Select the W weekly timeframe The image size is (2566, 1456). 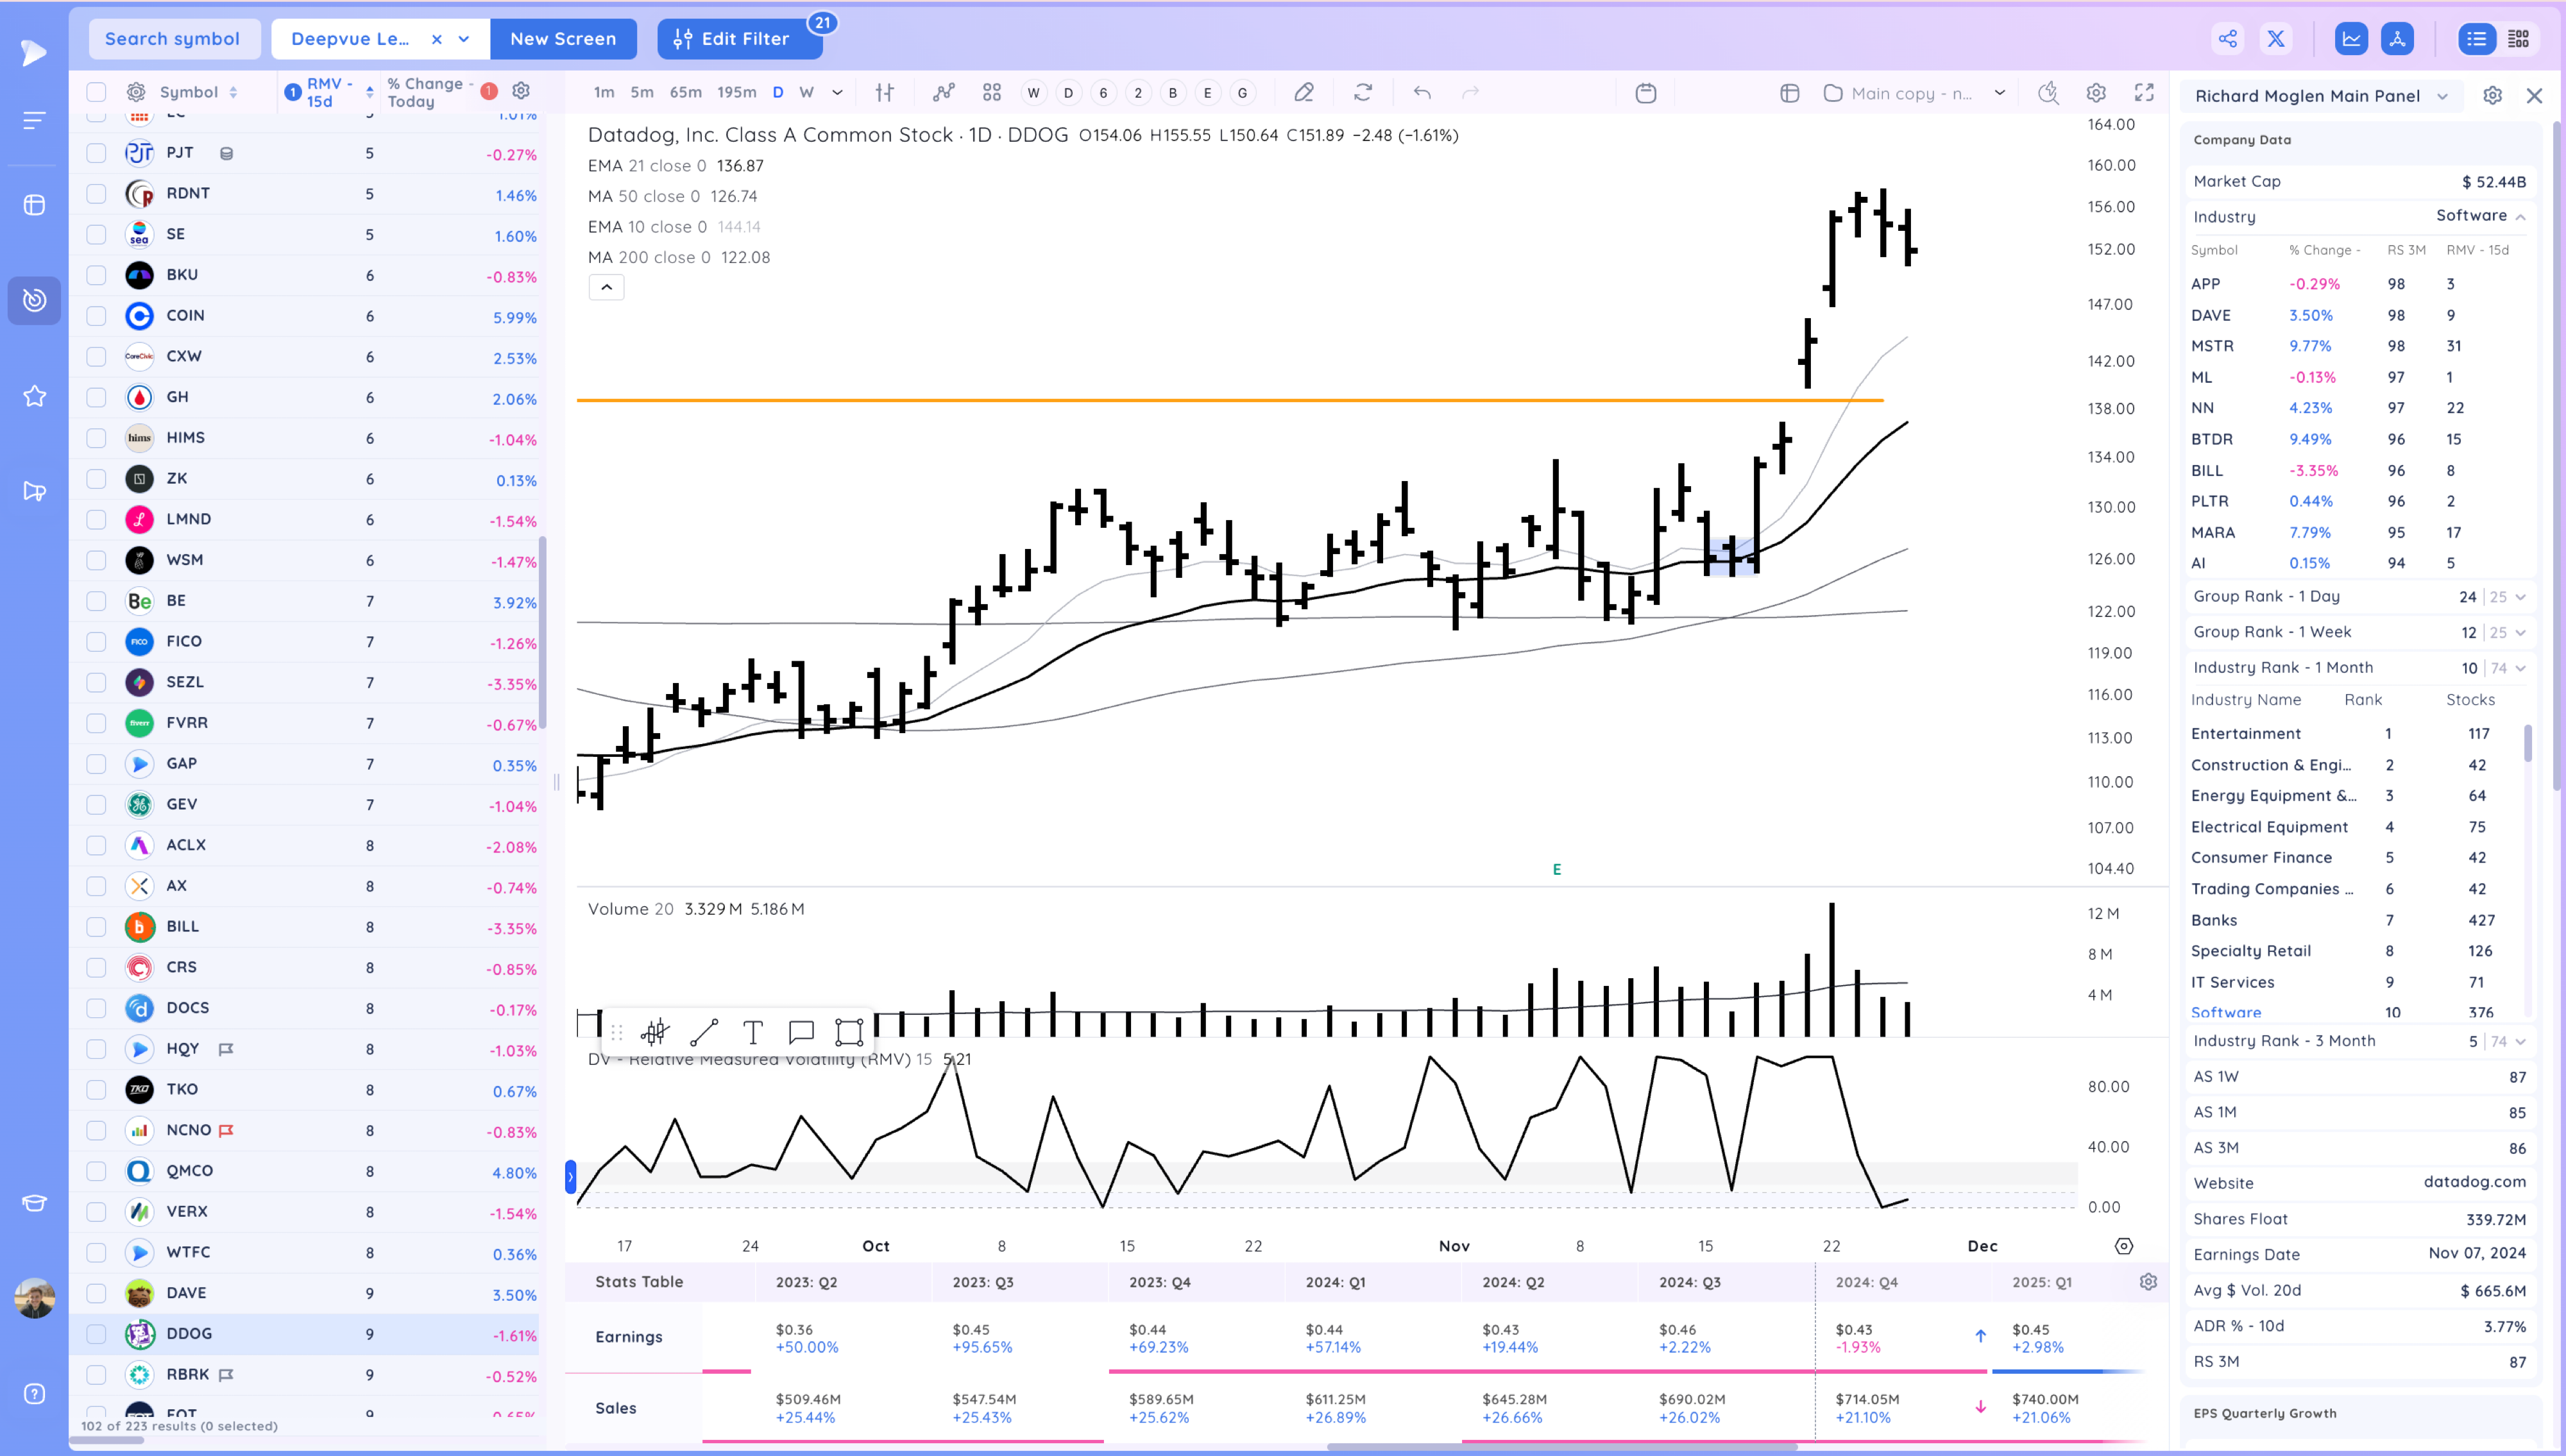coord(807,93)
